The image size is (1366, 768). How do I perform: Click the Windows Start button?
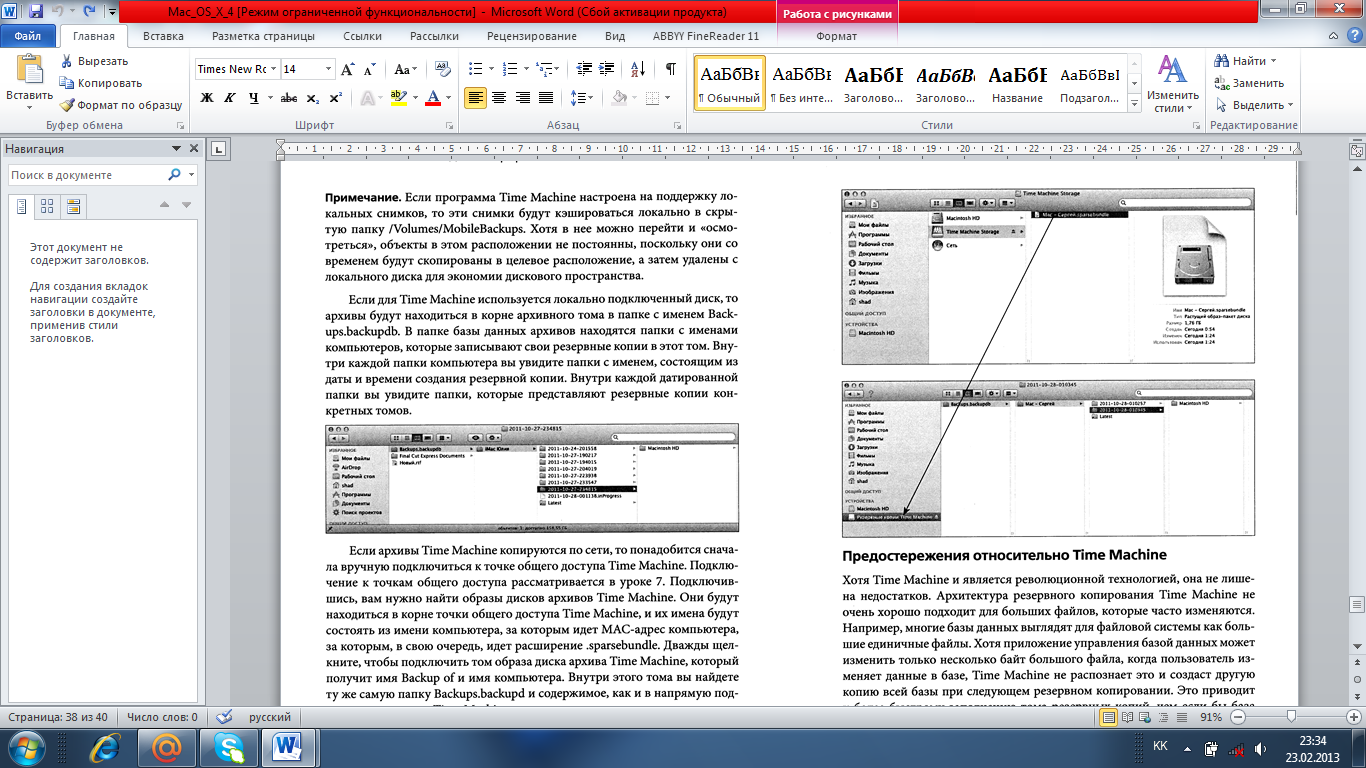click(27, 747)
